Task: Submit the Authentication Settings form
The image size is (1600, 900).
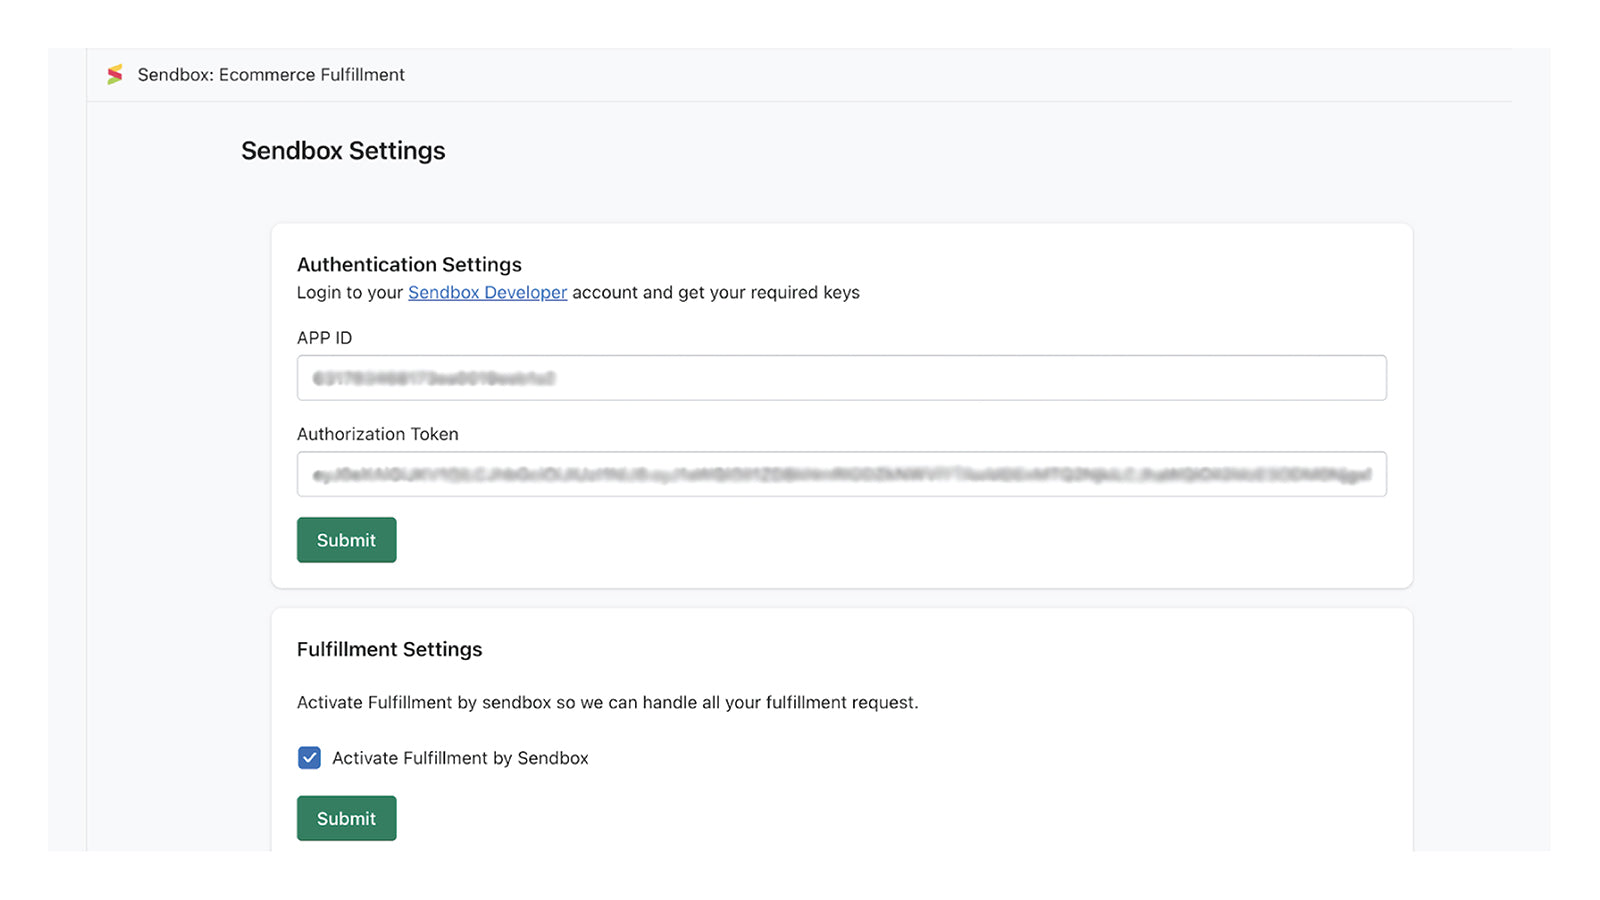Action: click(346, 540)
